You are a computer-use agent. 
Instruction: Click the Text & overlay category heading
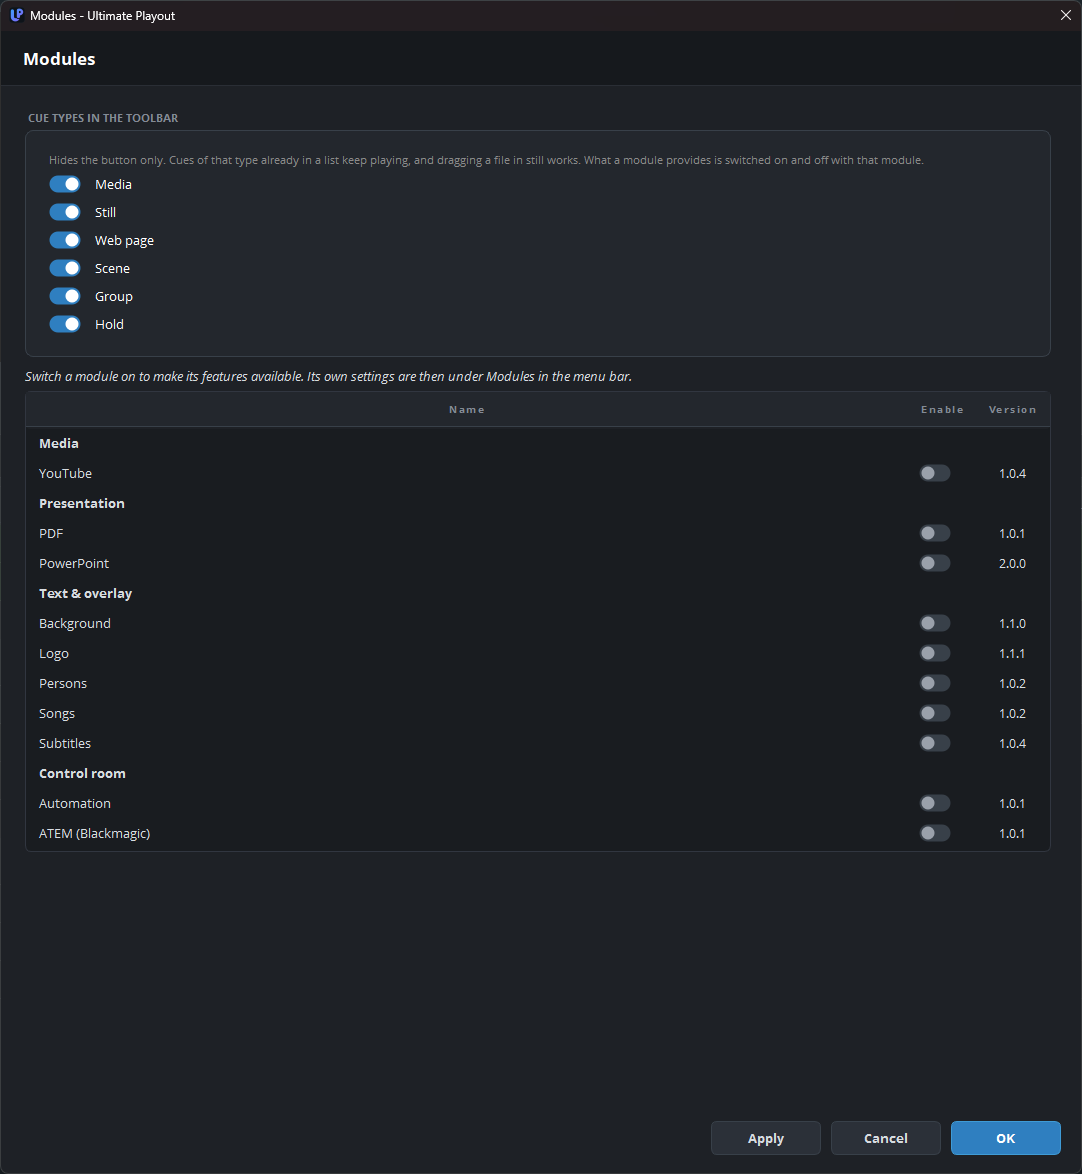tap(85, 593)
